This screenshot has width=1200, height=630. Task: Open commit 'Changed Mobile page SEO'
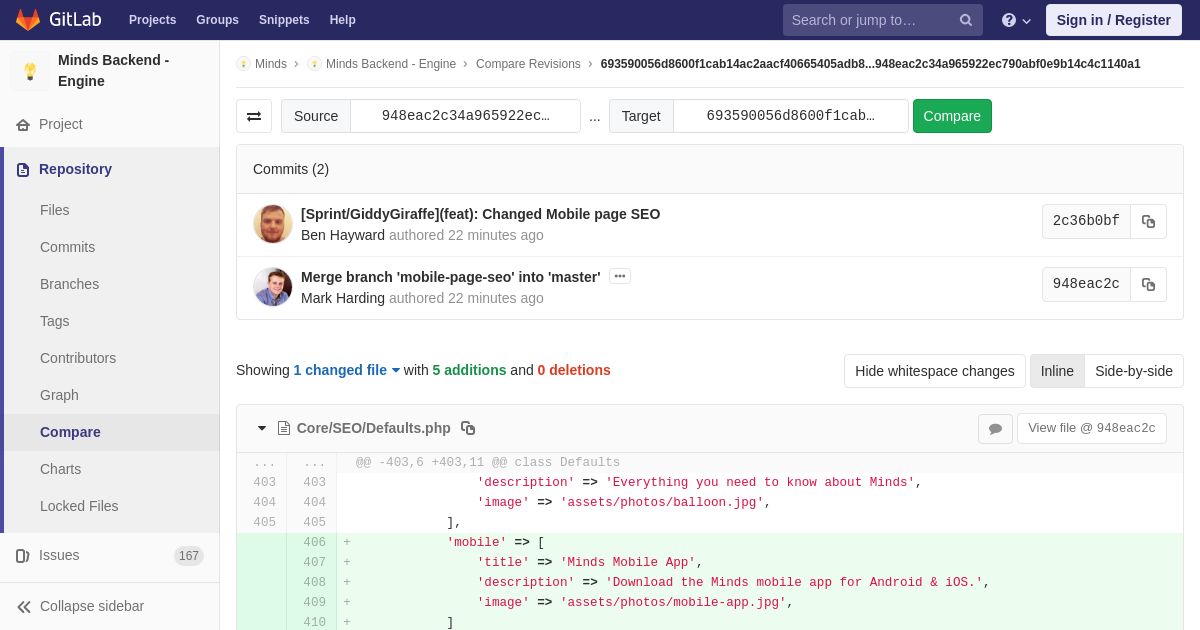pyautogui.click(x=480, y=214)
